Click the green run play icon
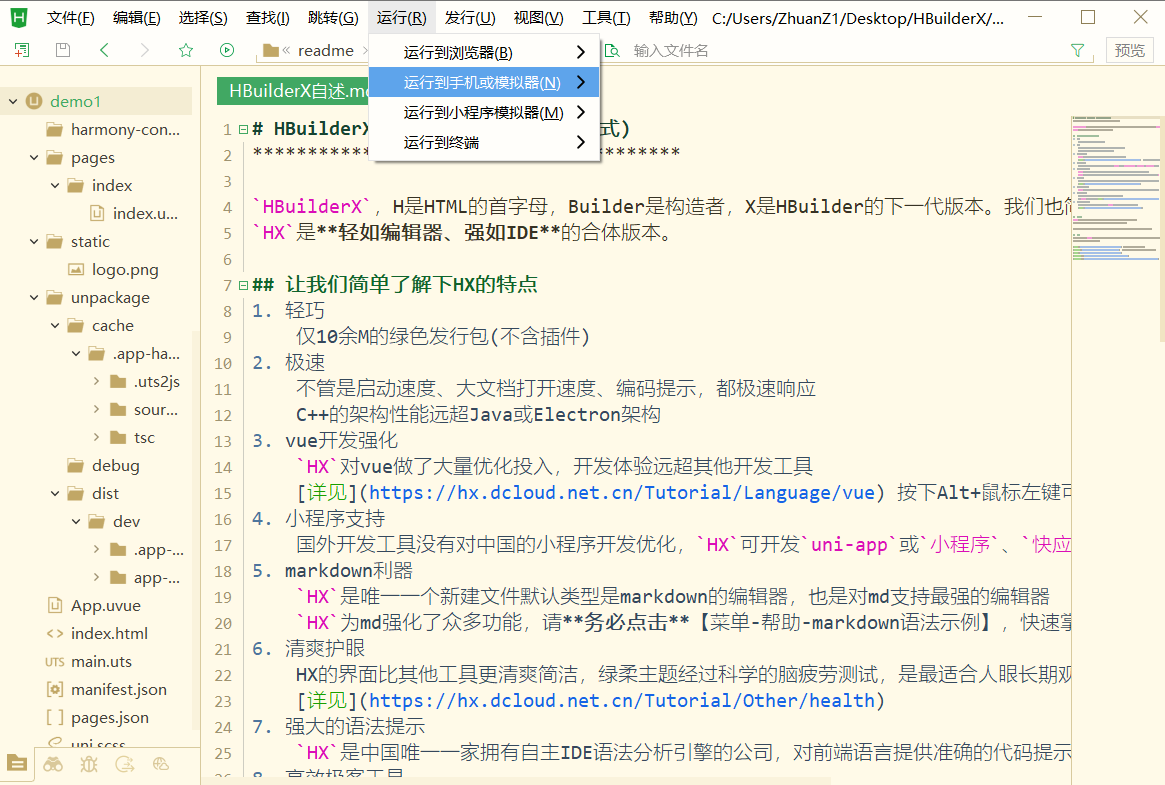This screenshot has width=1165, height=785. (227, 50)
